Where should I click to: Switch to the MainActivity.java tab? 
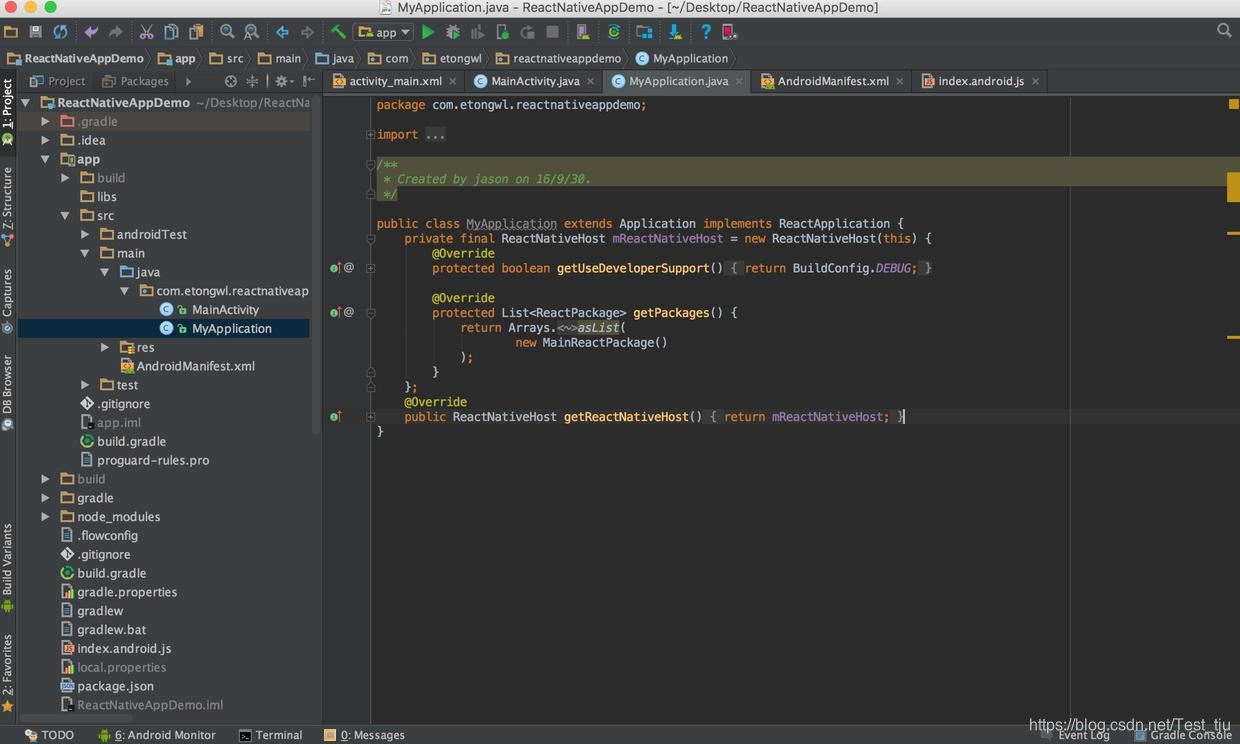(534, 81)
